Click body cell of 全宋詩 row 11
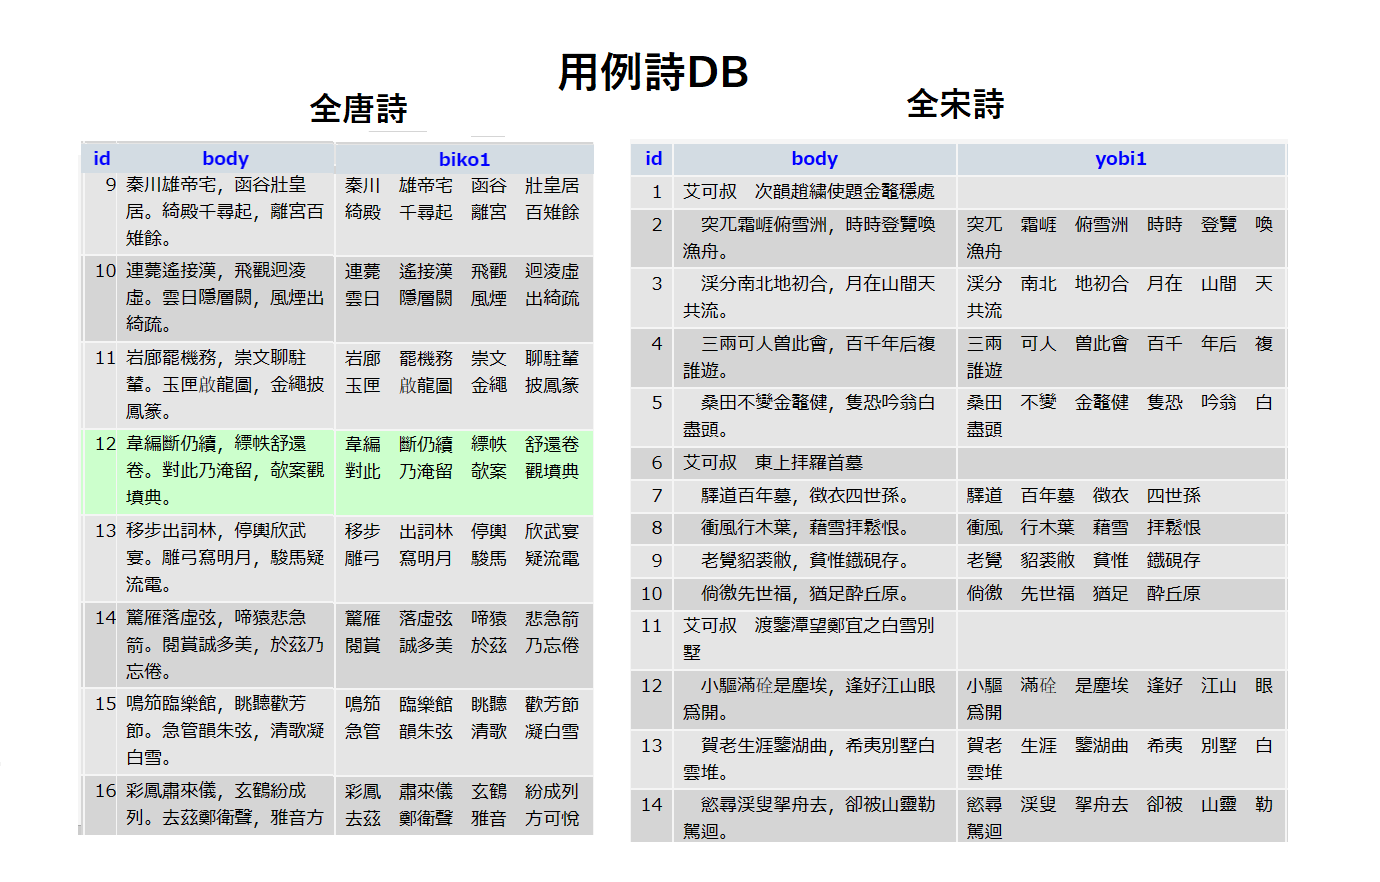The height and width of the screenshot is (882, 1380). click(x=815, y=639)
